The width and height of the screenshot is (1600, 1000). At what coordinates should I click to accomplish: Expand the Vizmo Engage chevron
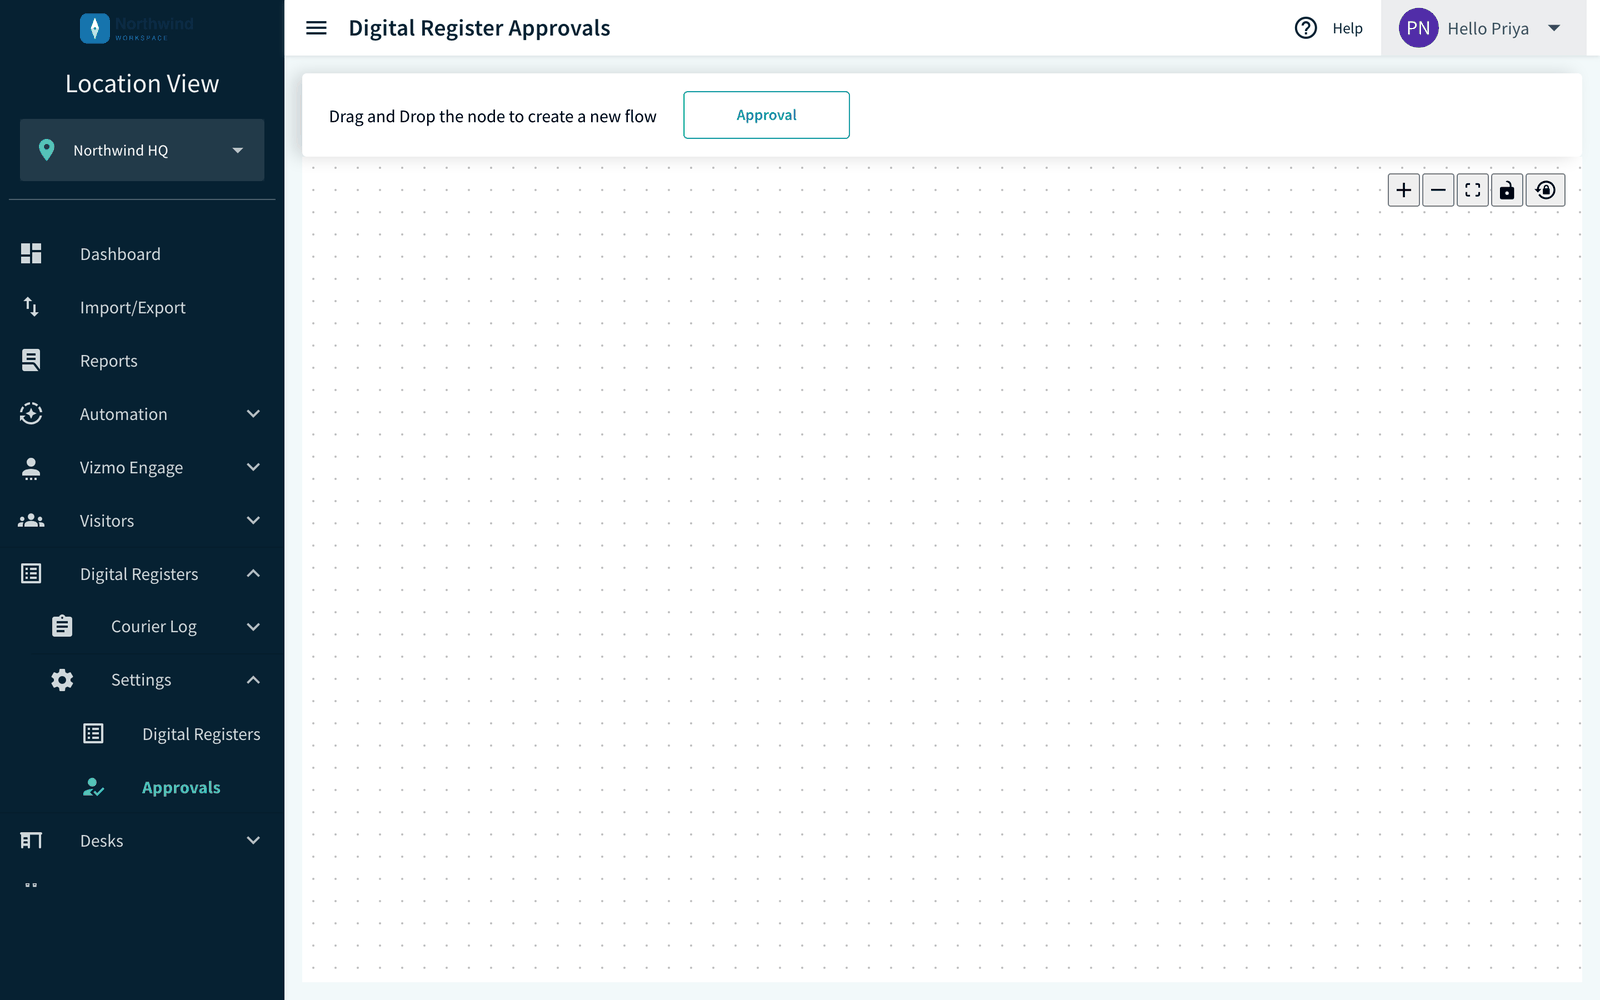(253, 467)
